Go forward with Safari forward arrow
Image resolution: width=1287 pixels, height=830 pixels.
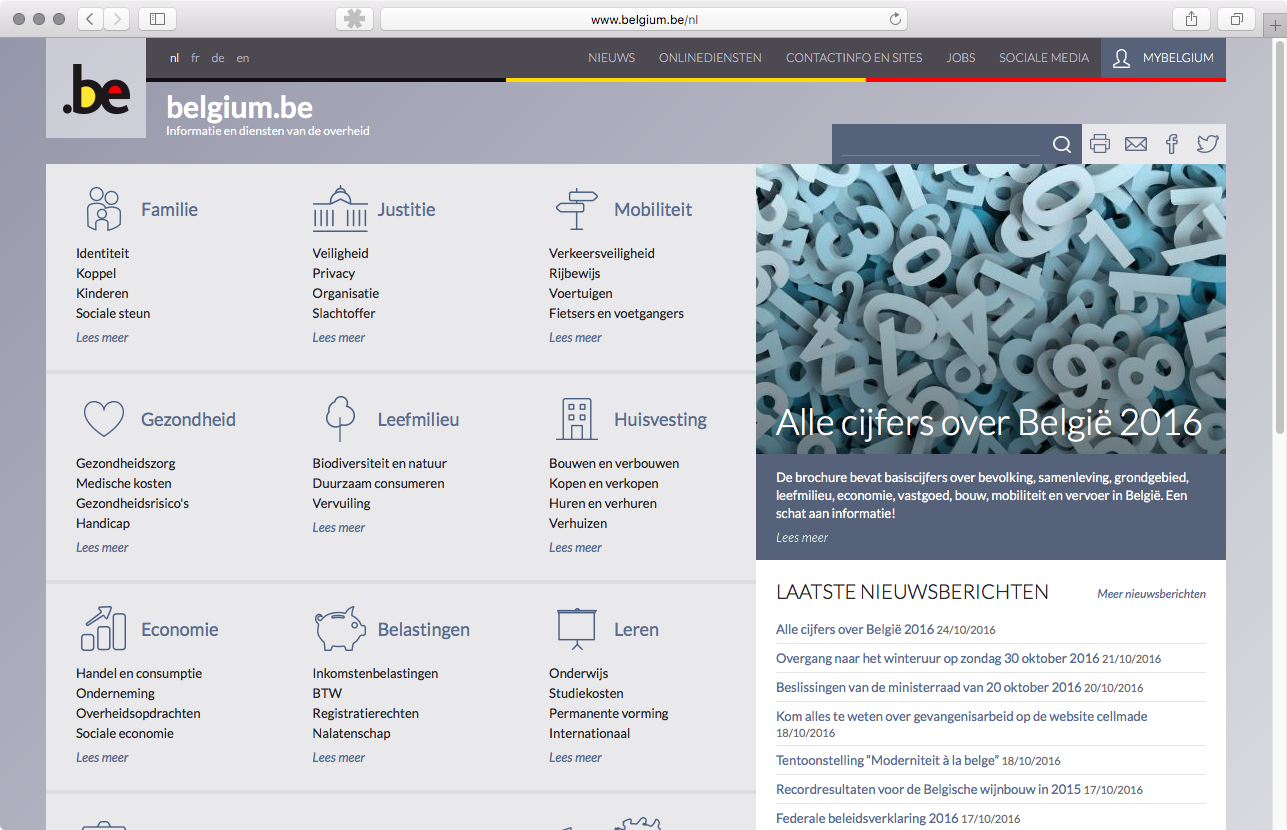click(x=117, y=18)
